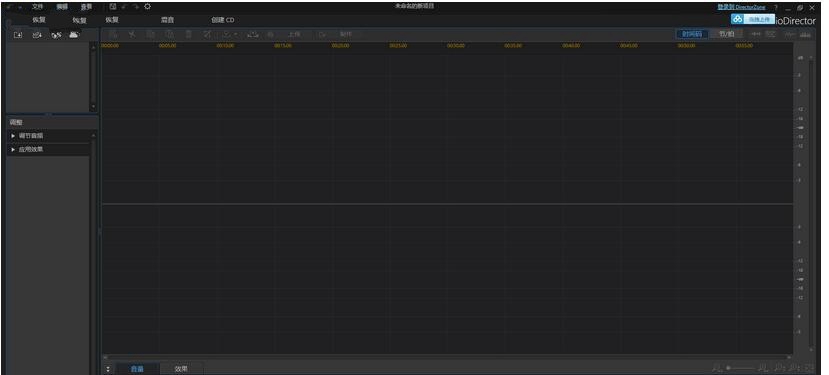Select the scissors cut tool
Viewport: 829px width, 375px height.
pos(132,34)
